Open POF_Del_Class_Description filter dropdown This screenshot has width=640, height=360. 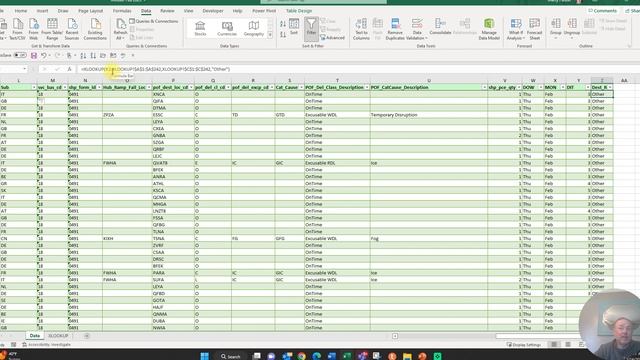(x=367, y=87)
